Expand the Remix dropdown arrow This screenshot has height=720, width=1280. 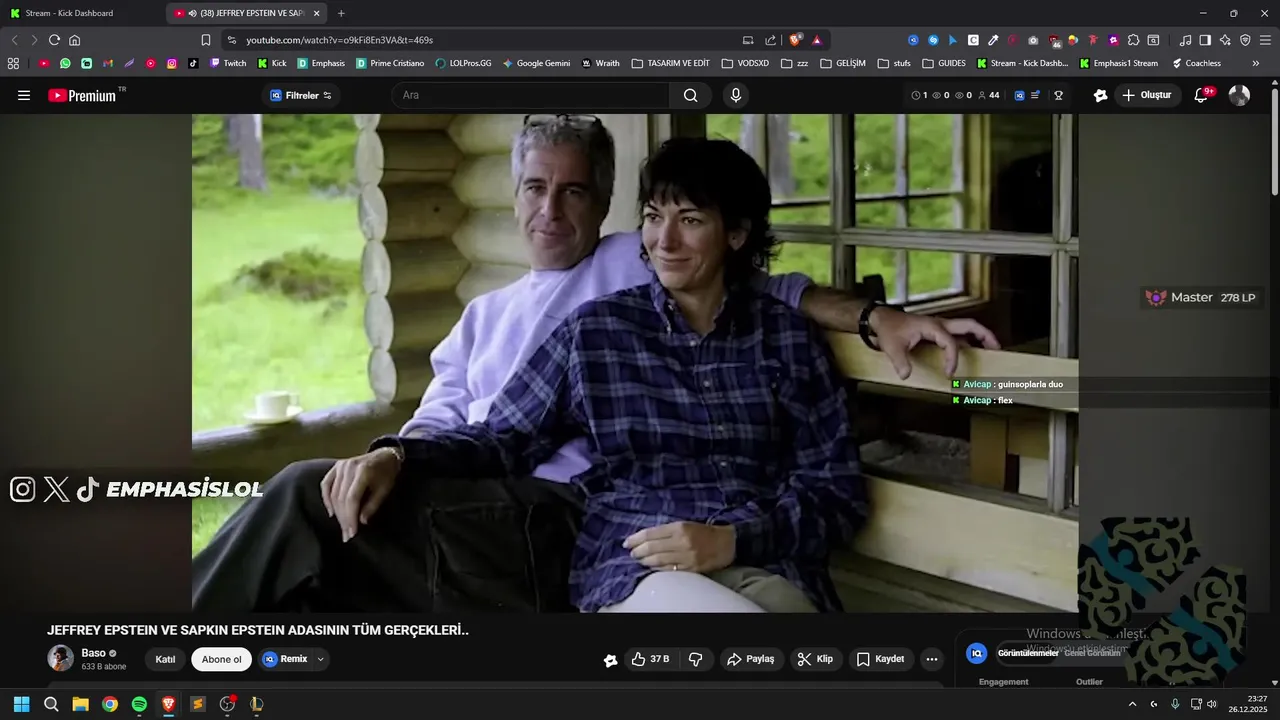pyautogui.click(x=321, y=659)
